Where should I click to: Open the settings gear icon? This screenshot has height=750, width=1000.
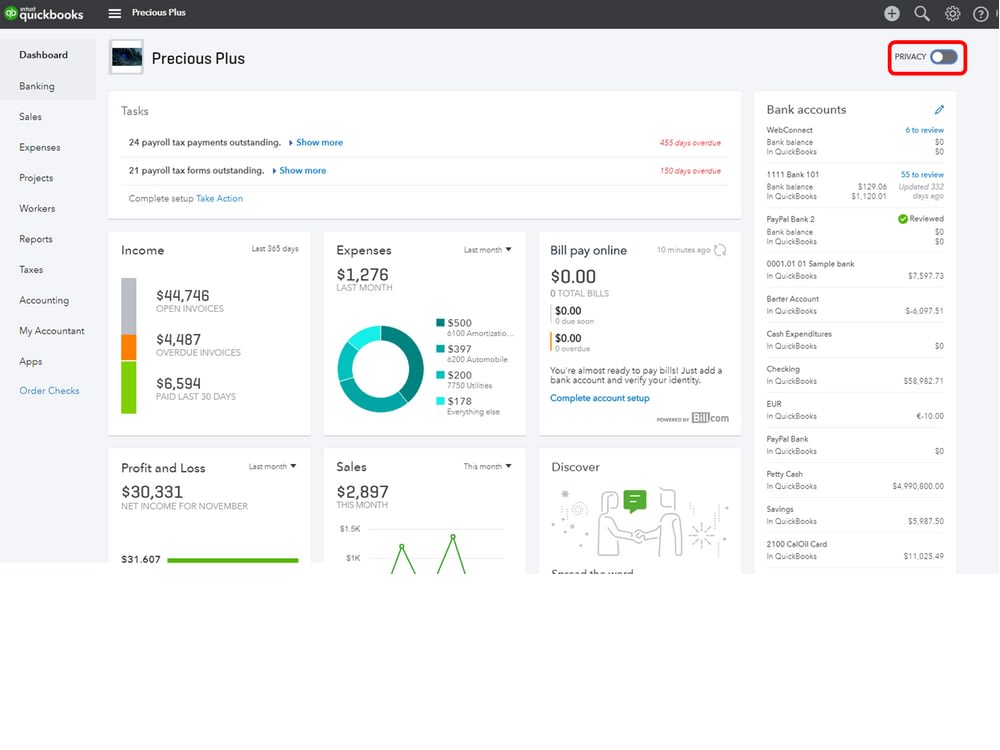pyautogui.click(x=952, y=13)
